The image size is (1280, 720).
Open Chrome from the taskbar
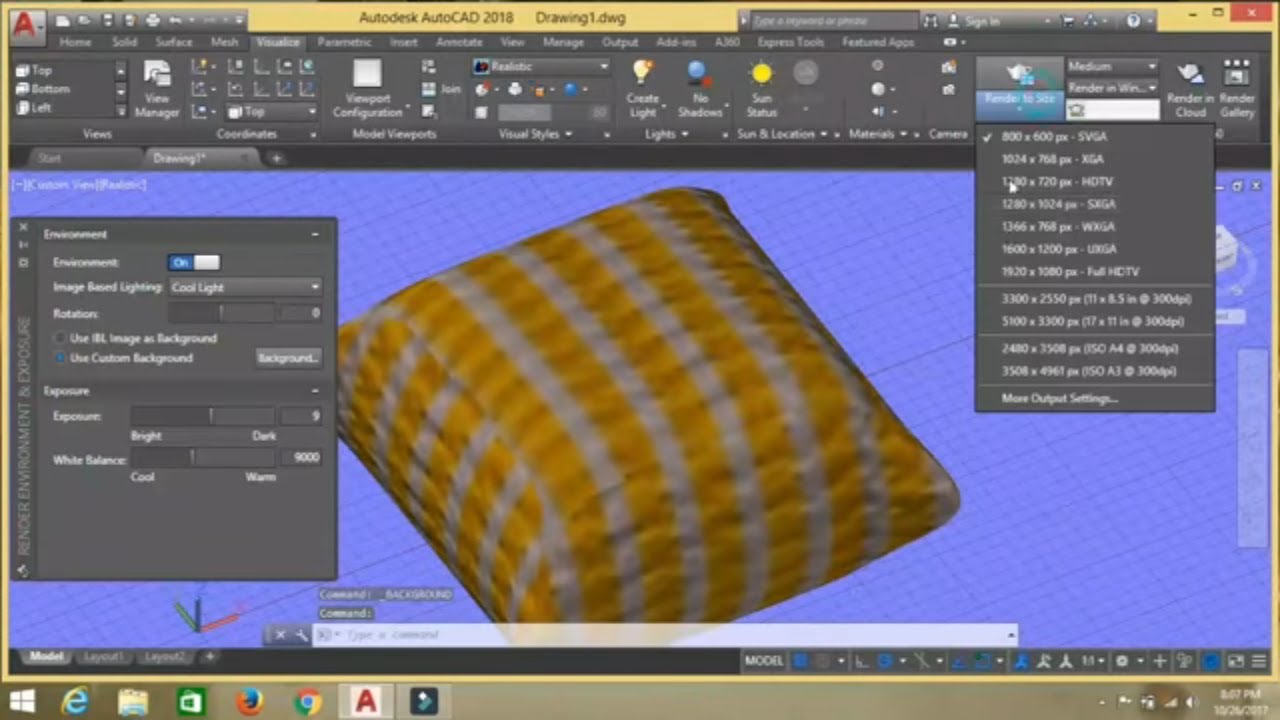tap(307, 702)
